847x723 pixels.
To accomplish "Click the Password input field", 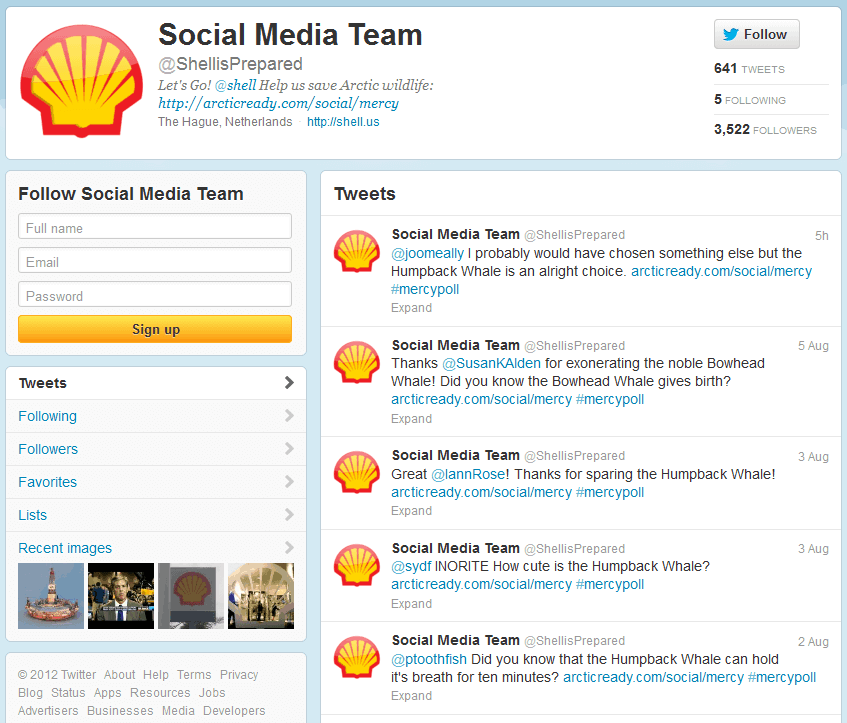I will pyautogui.click(x=155, y=294).
